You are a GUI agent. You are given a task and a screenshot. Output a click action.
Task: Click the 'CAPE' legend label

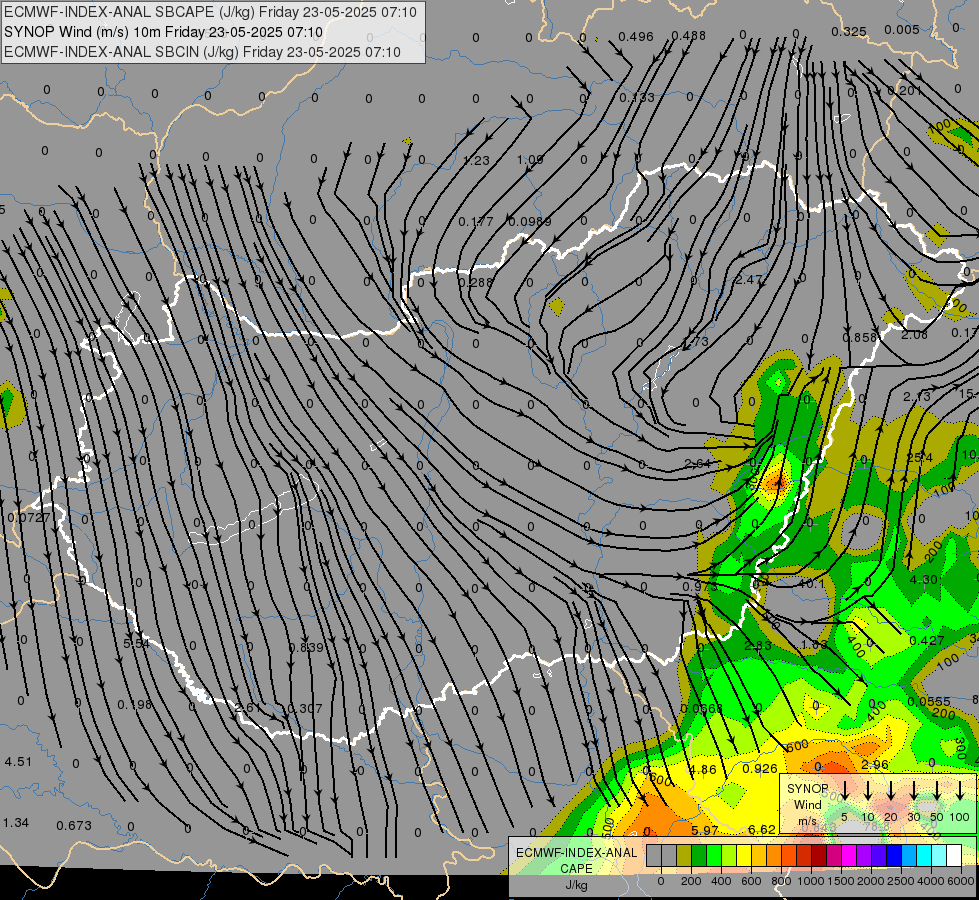click(x=576, y=869)
